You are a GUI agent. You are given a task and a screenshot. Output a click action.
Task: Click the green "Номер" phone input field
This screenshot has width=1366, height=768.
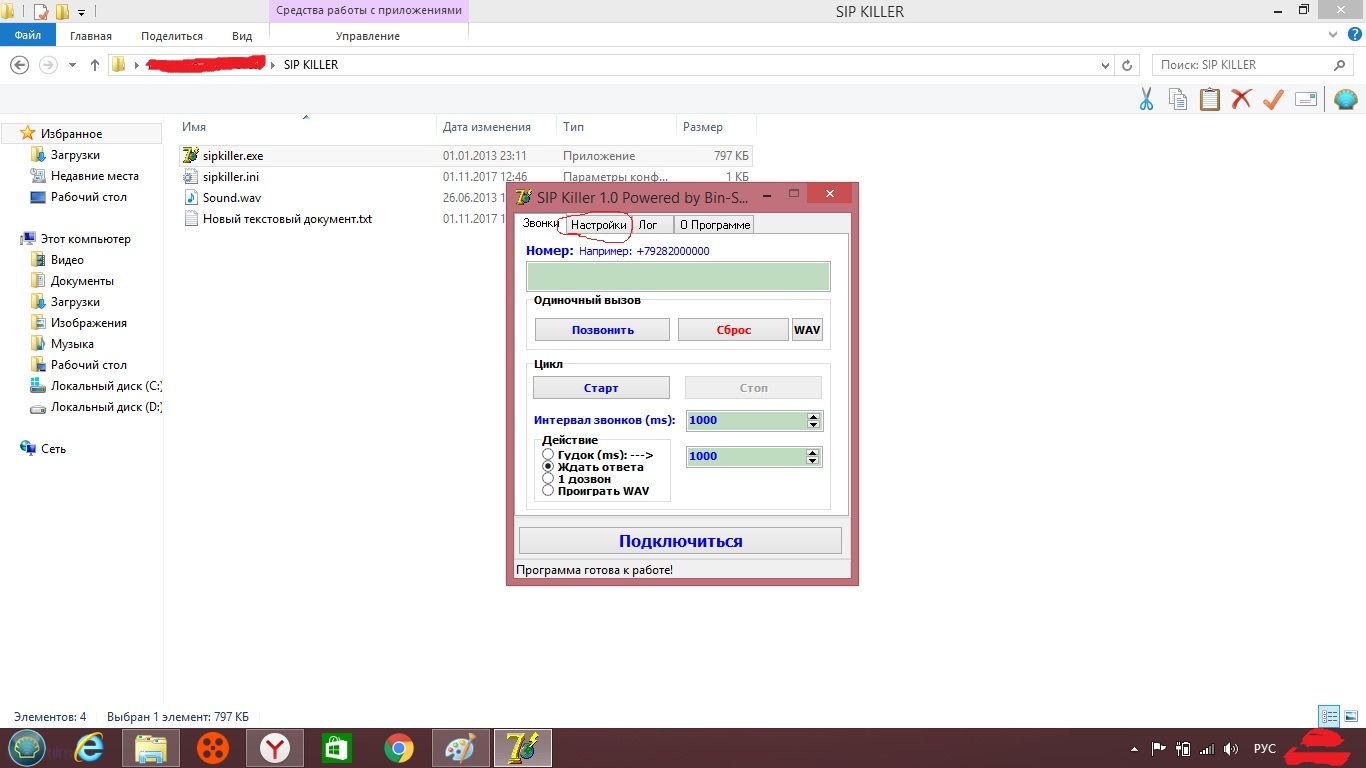pyautogui.click(x=678, y=276)
